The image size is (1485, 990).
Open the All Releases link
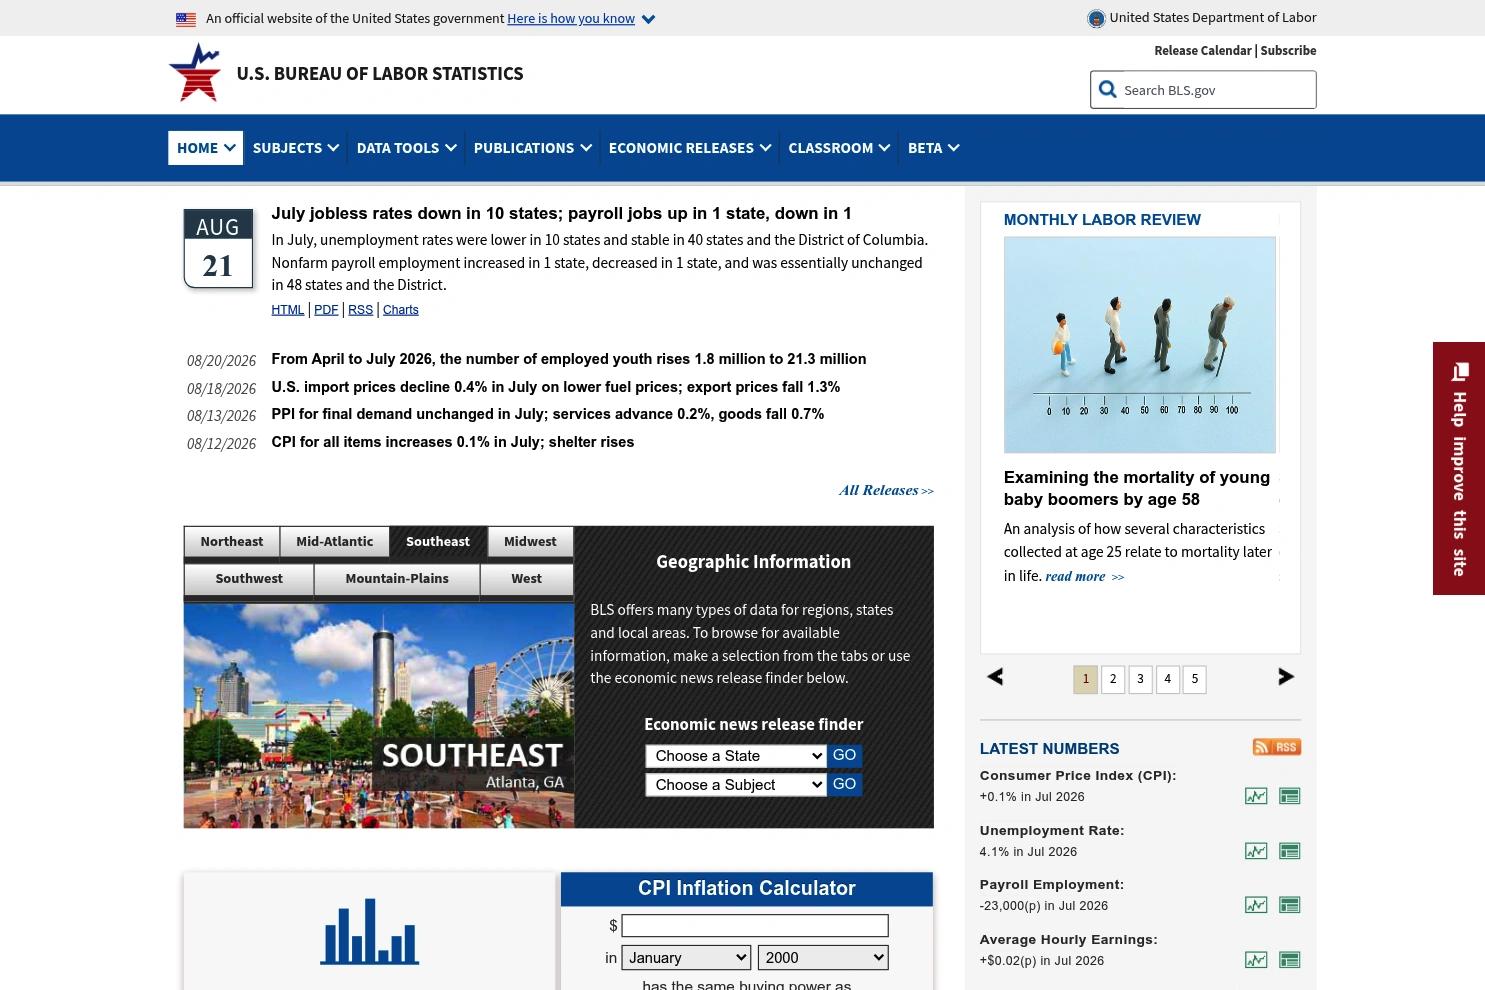coord(886,490)
